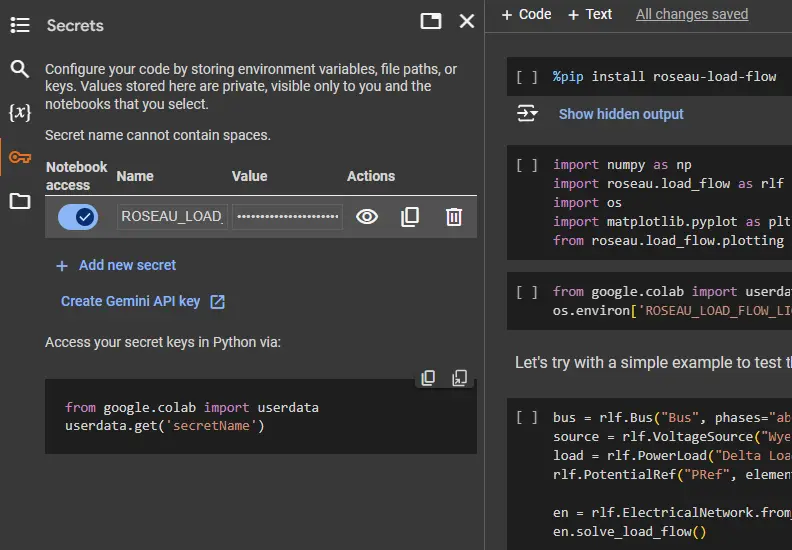Open the Files folder sidebar icon
The width and height of the screenshot is (792, 550).
(20, 201)
